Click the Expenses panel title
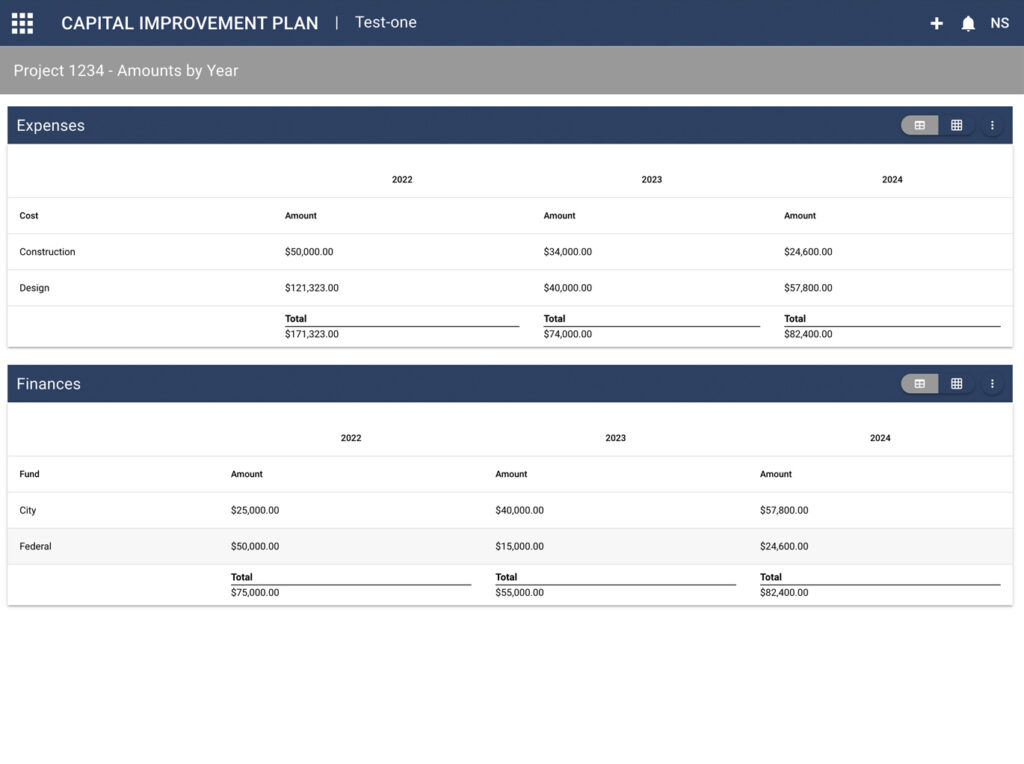The width and height of the screenshot is (1024, 764). 50,125
